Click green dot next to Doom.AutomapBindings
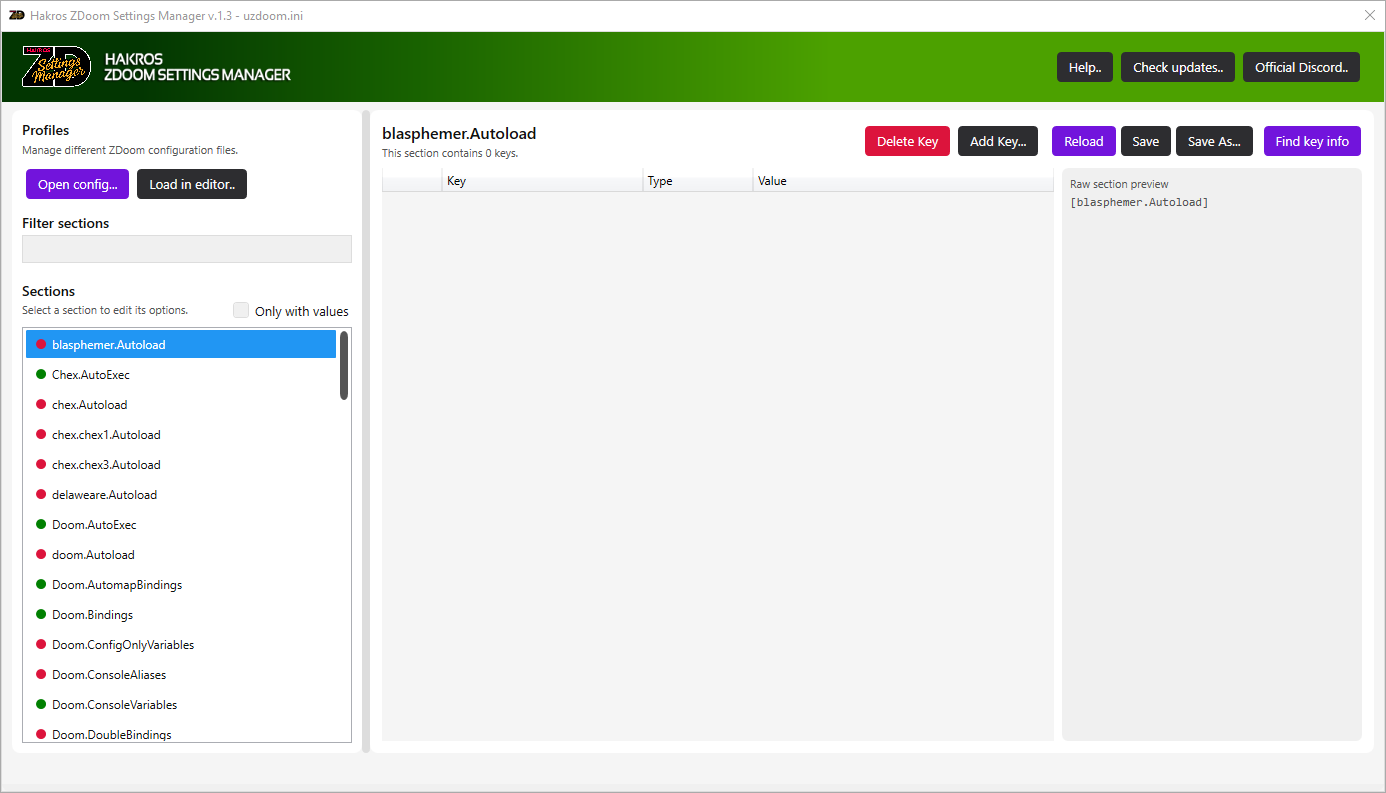Image resolution: width=1386 pixels, height=793 pixels. (x=41, y=584)
